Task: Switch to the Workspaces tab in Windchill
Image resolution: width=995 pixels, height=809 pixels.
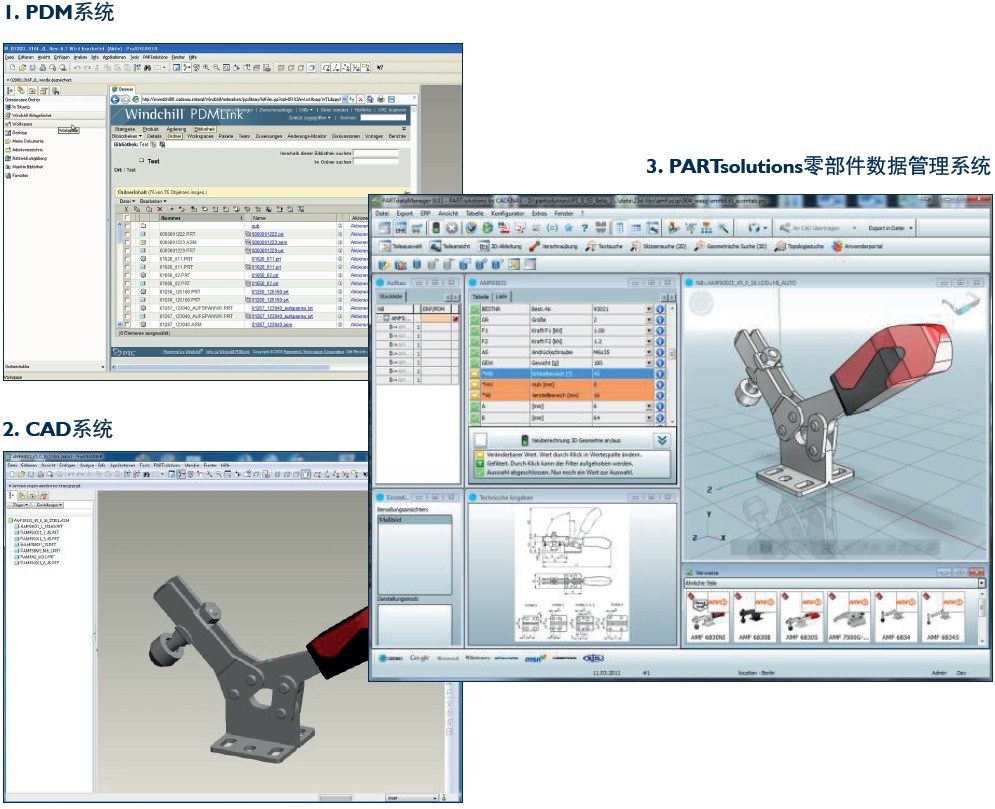Action: [x=200, y=136]
